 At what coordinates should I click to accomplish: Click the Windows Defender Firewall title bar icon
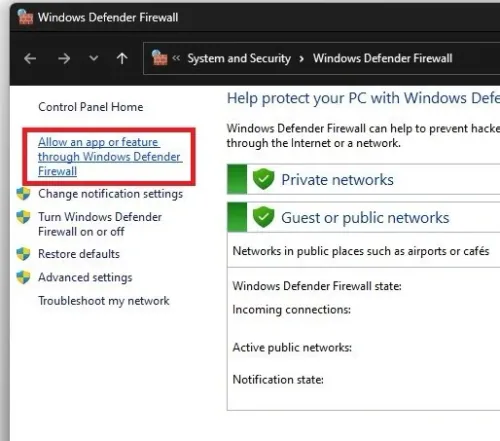coord(25,17)
